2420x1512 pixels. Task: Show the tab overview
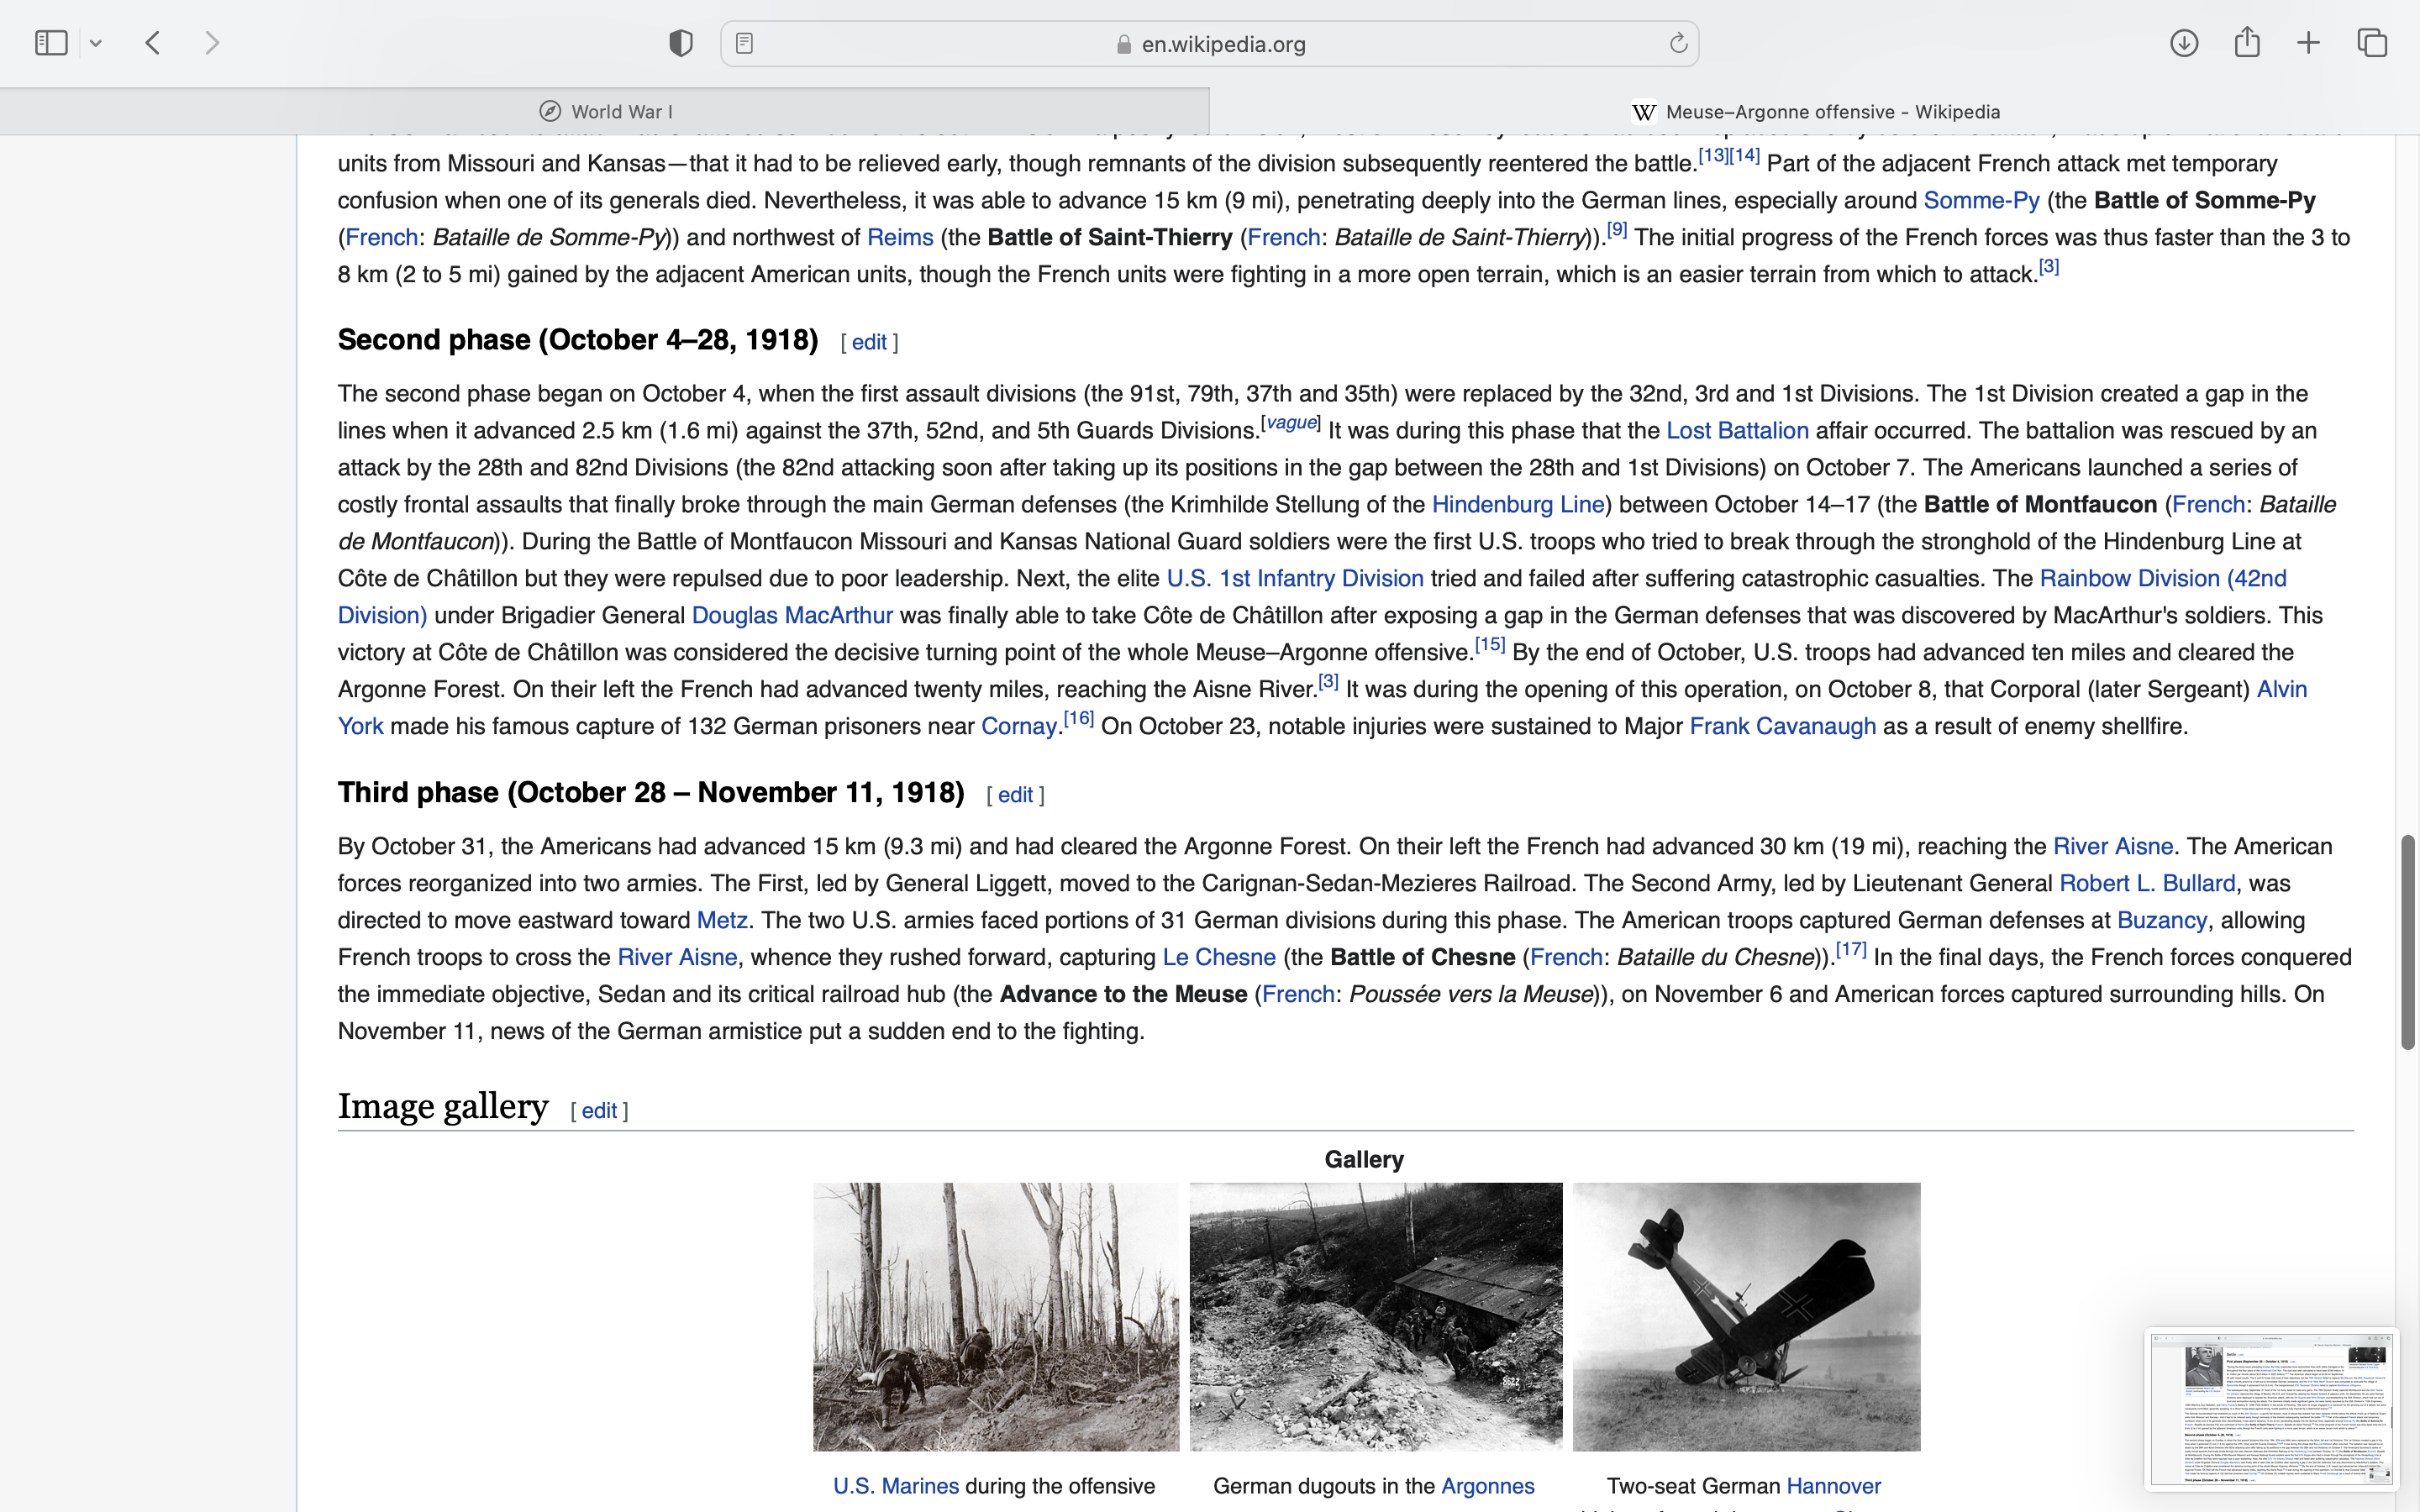[2372, 43]
